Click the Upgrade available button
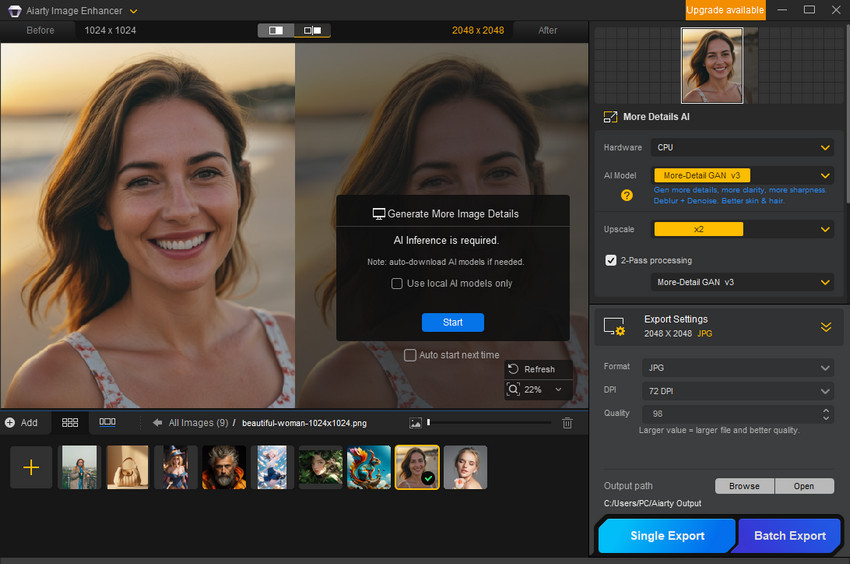The width and height of the screenshot is (850, 564). [x=725, y=10]
